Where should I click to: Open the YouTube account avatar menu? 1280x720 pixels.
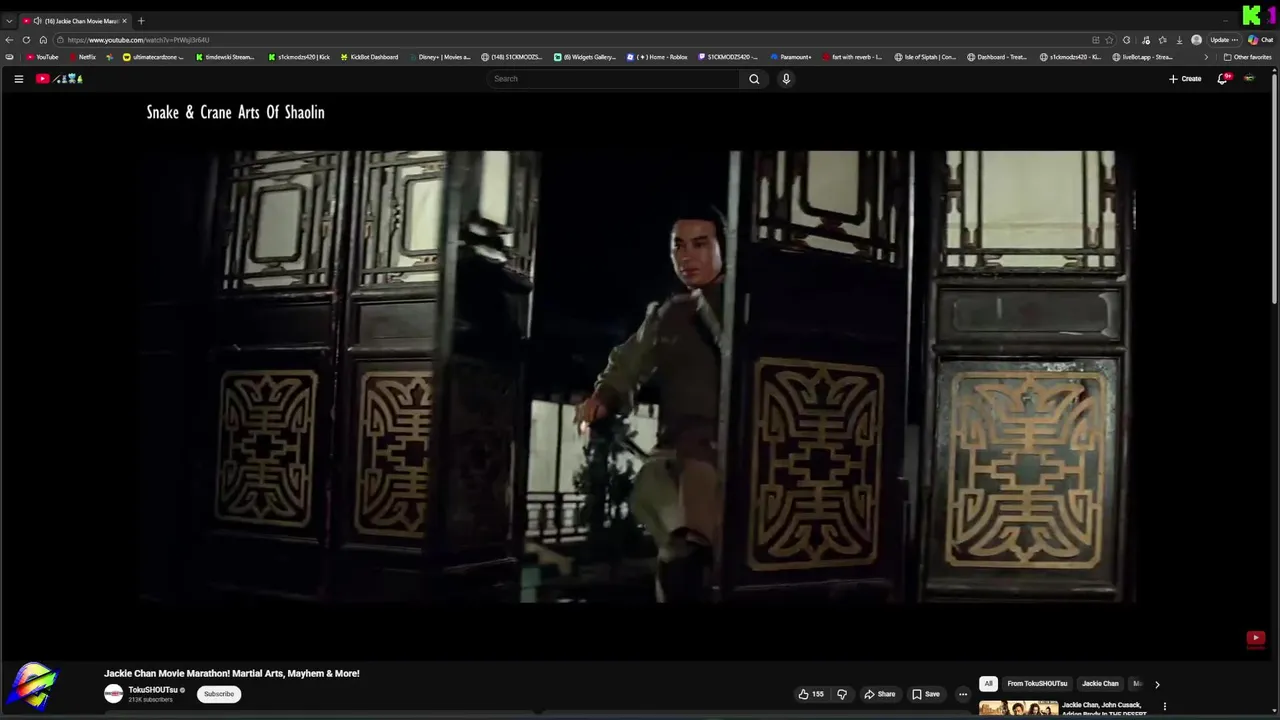1249,79
